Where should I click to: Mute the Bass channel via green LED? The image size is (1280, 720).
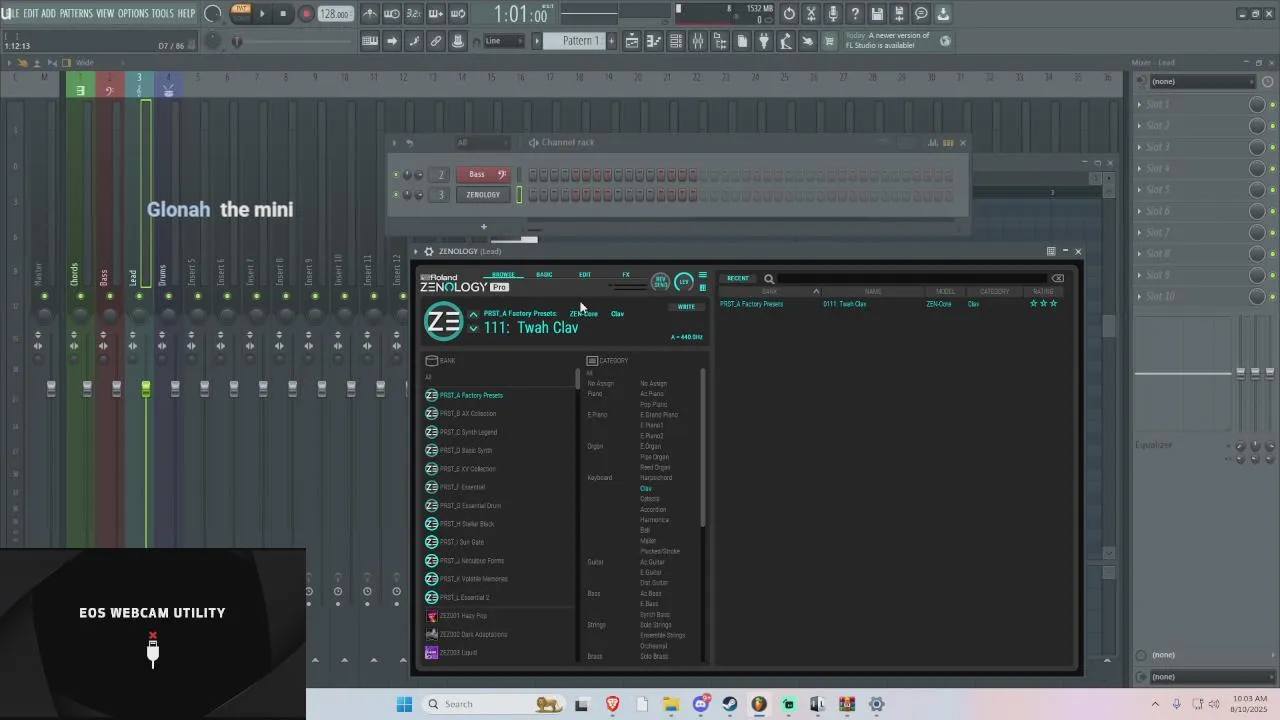point(396,174)
